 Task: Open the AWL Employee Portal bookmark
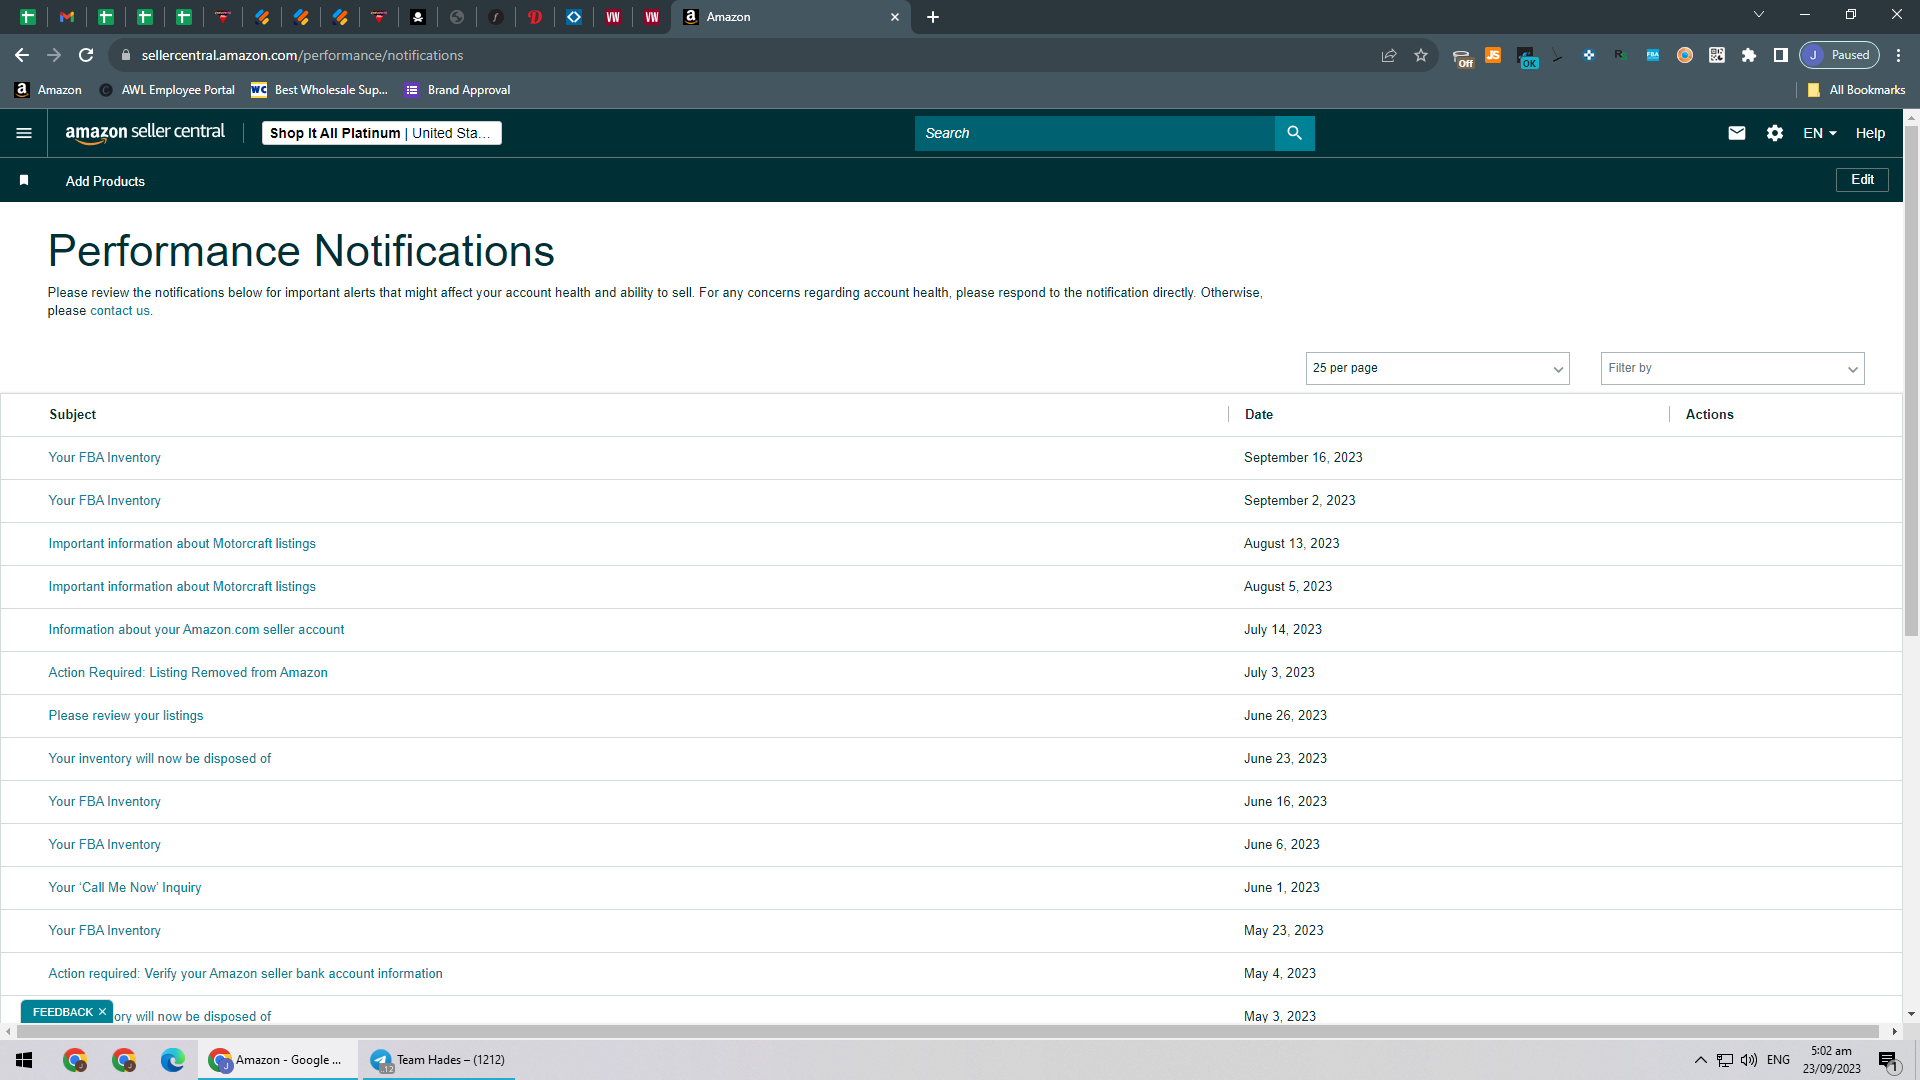(167, 90)
